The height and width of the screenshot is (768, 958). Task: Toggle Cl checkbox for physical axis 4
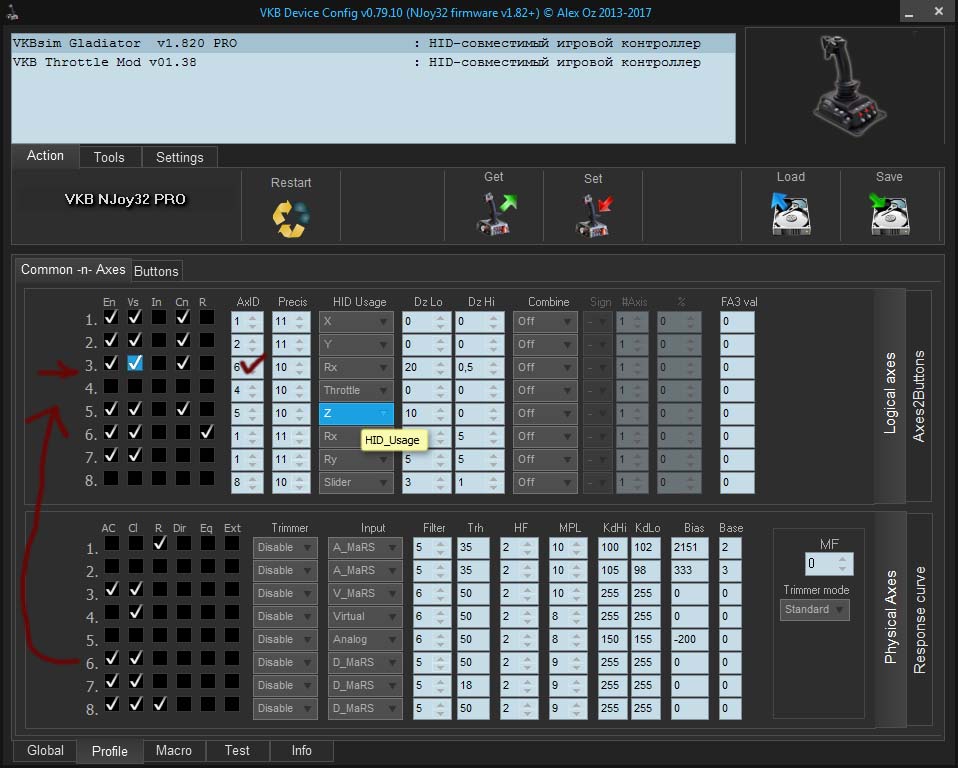click(136, 612)
